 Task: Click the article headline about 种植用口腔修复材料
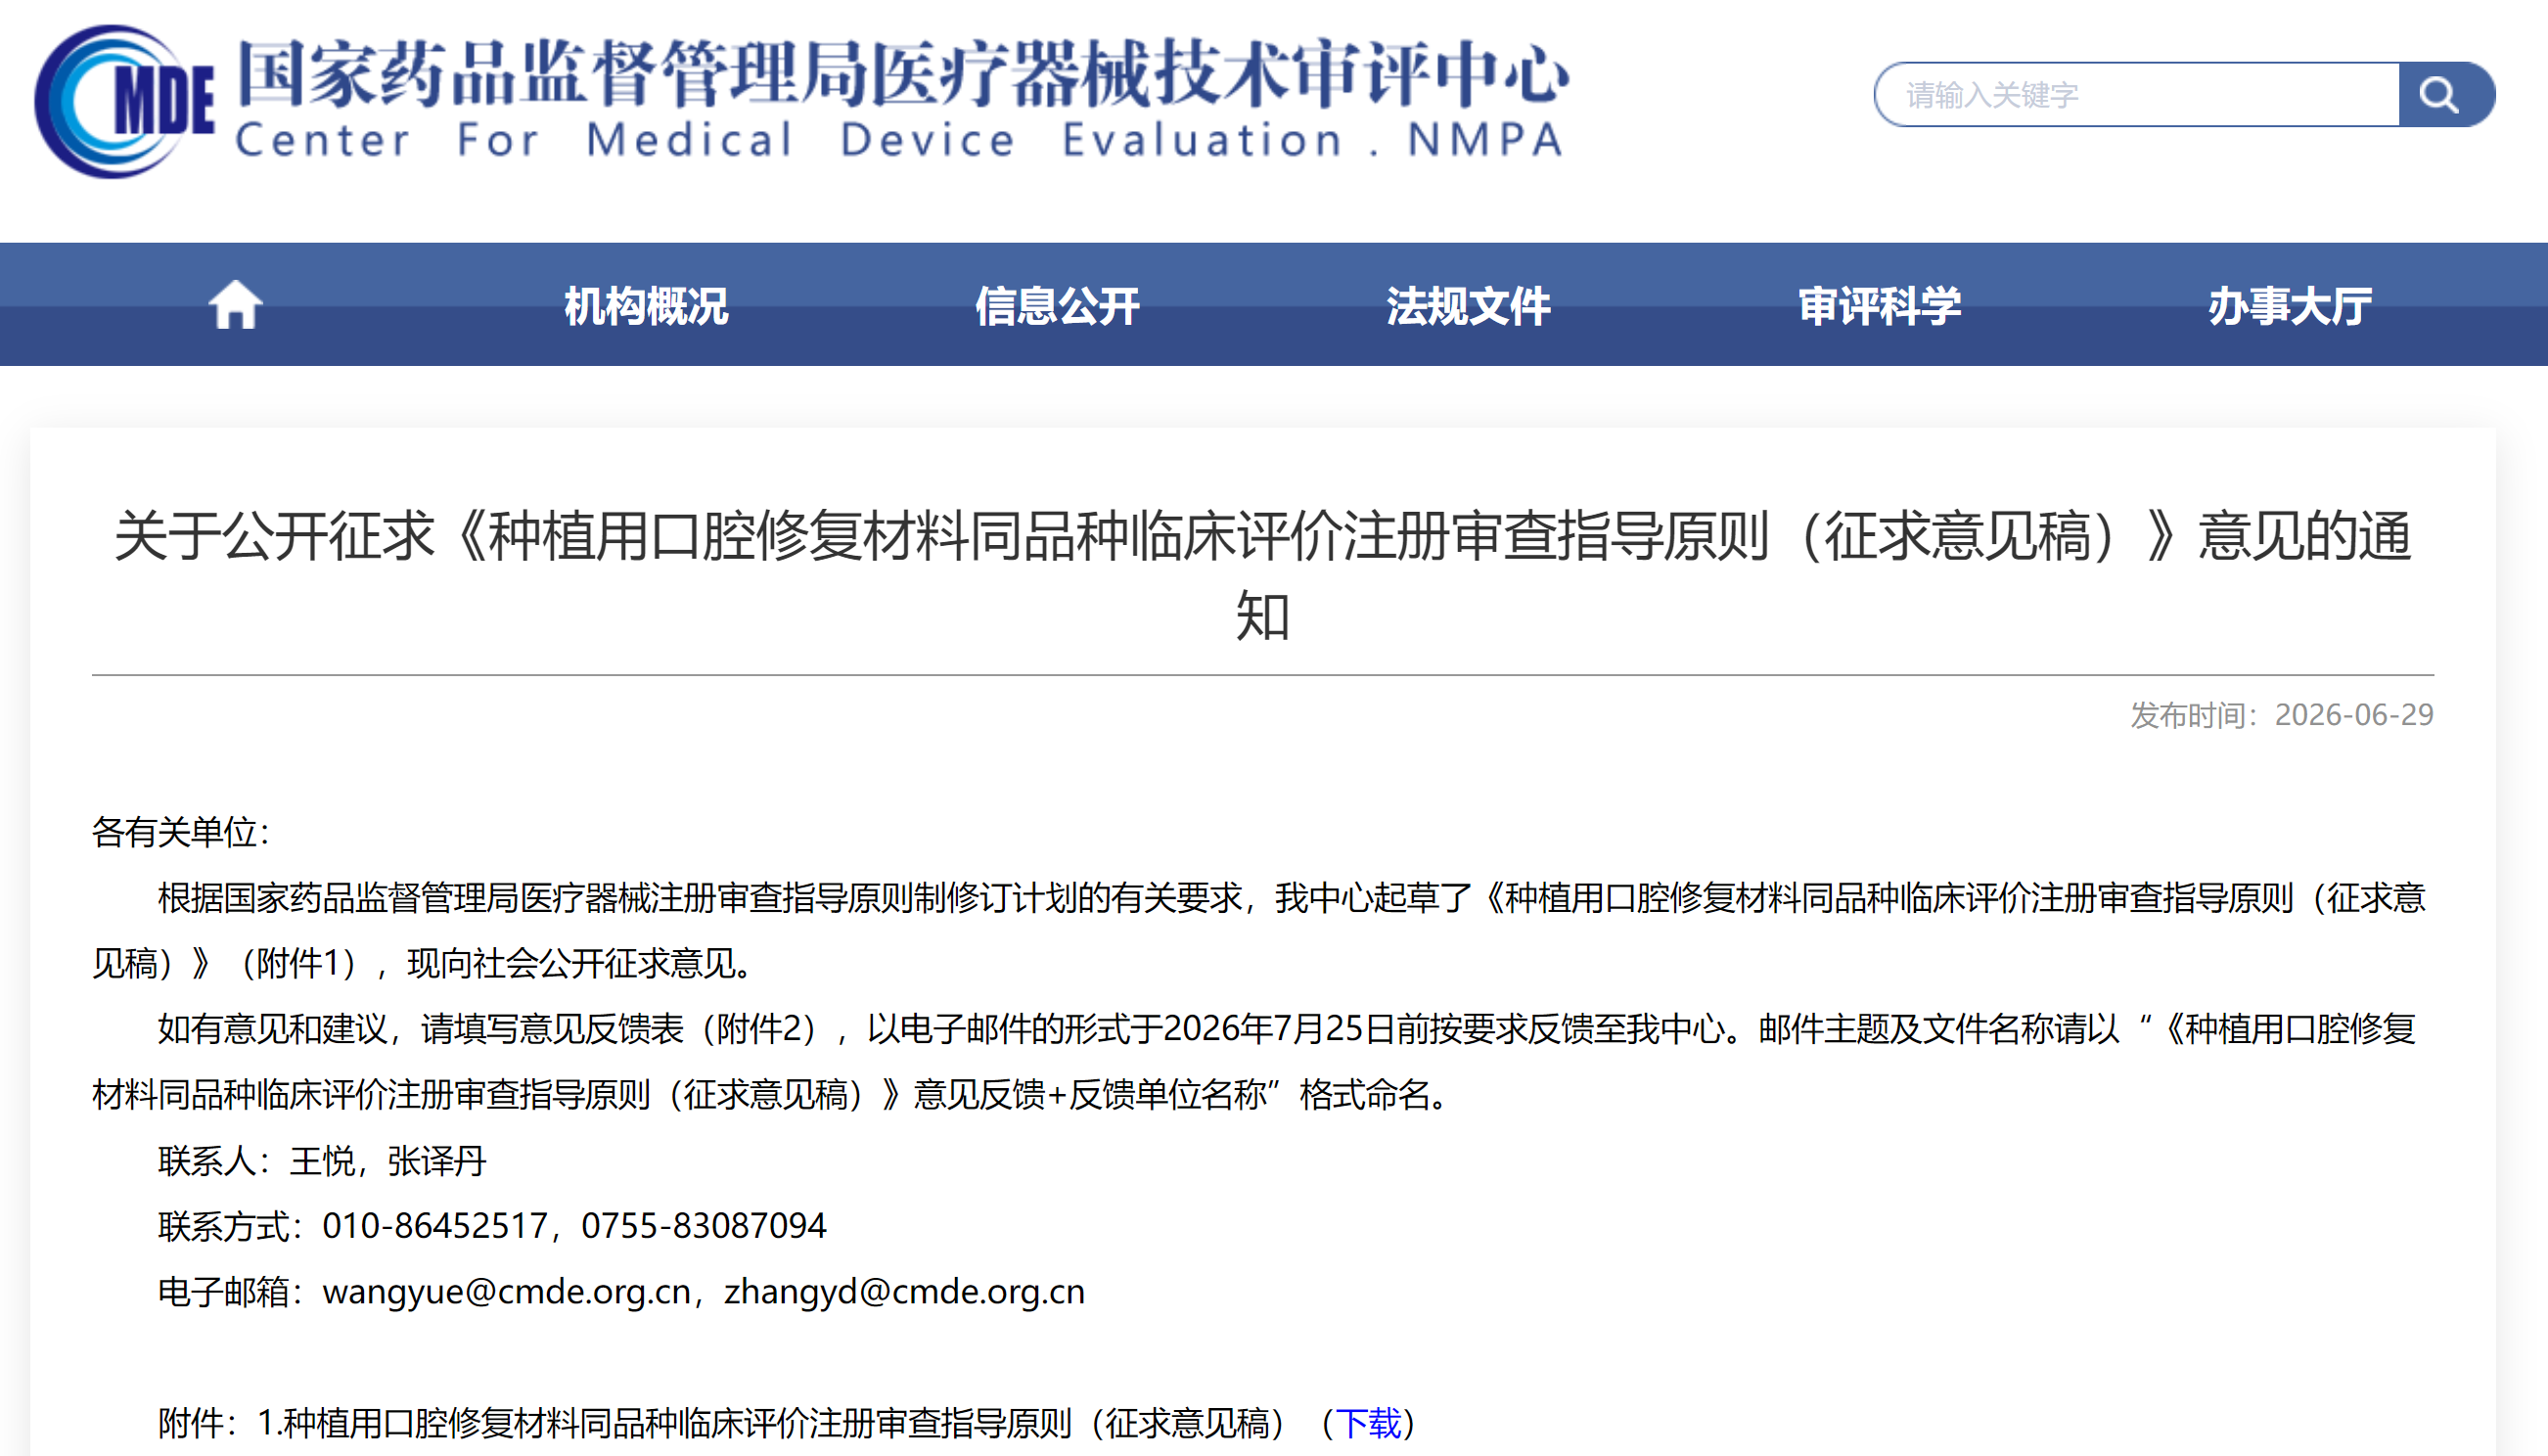point(1263,575)
